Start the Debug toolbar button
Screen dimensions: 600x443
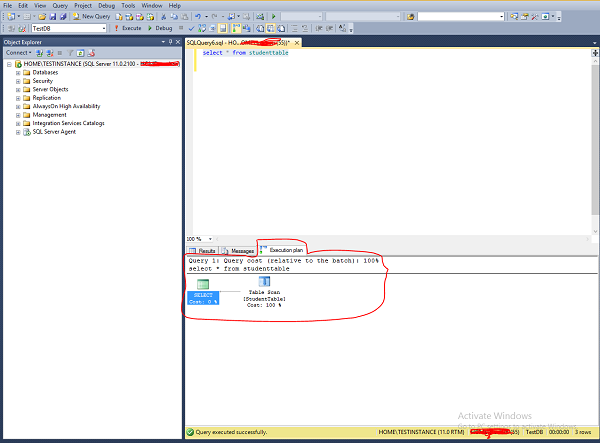point(160,28)
